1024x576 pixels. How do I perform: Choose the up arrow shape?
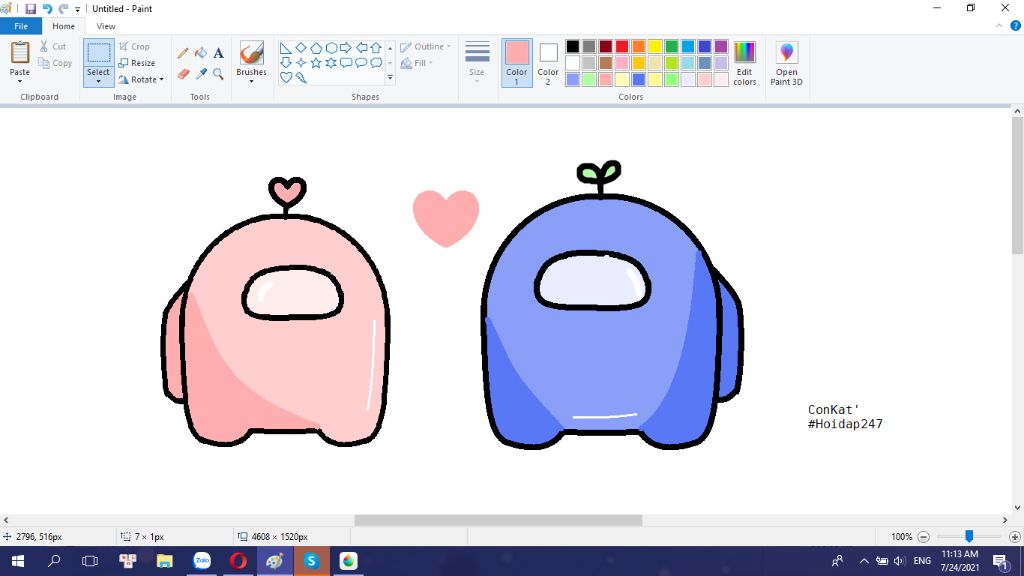(376, 48)
